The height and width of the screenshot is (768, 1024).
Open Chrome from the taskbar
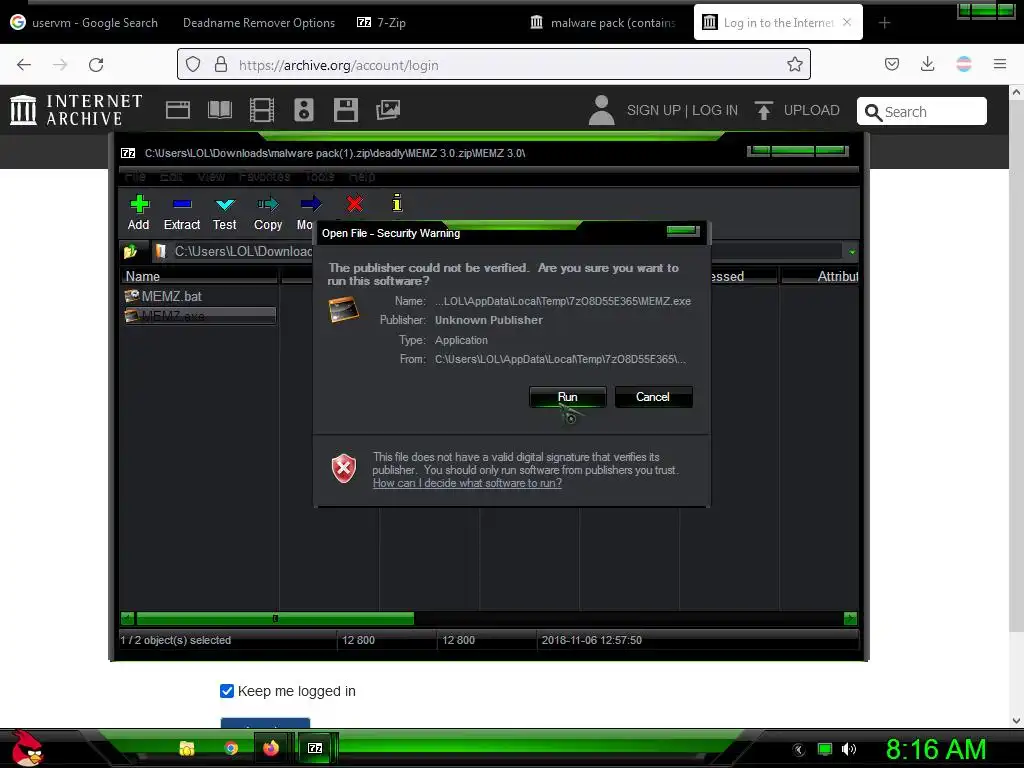point(231,748)
